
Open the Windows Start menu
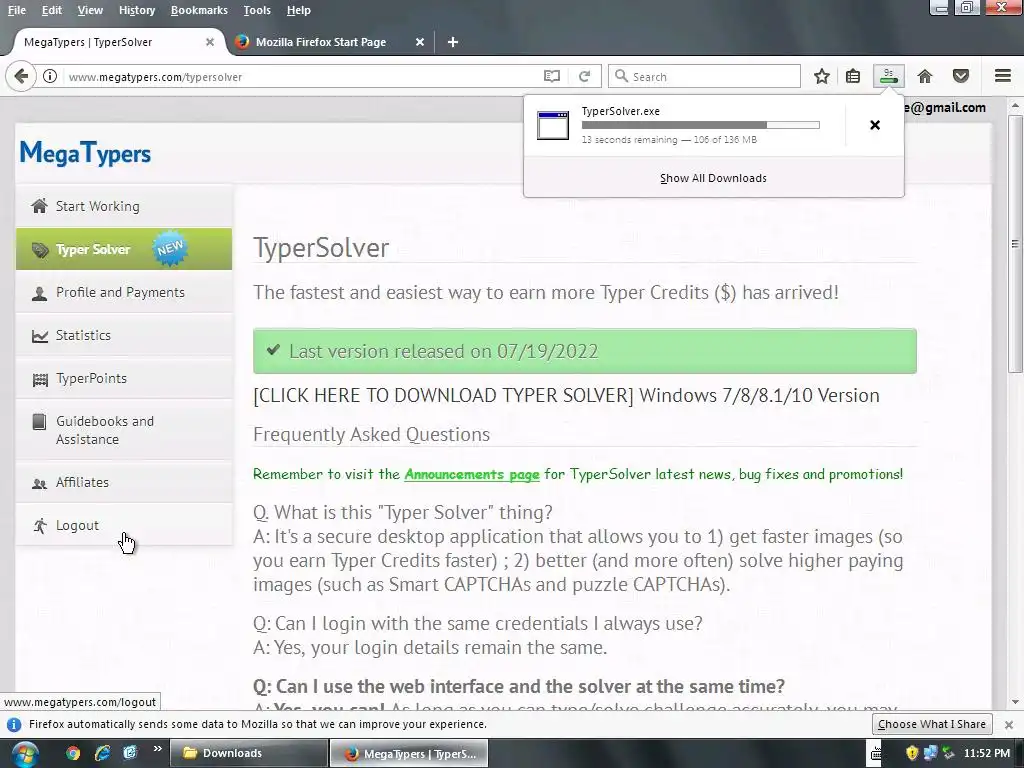(24, 754)
